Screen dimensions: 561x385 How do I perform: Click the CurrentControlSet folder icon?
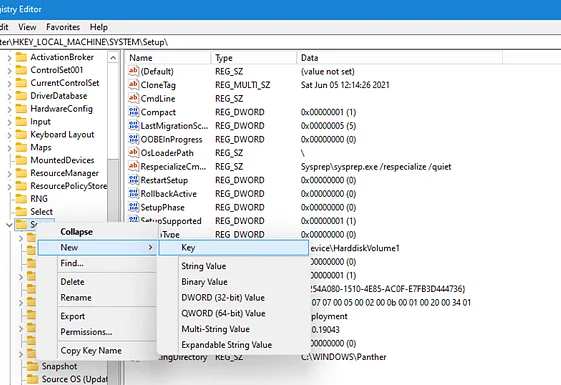click(21, 83)
